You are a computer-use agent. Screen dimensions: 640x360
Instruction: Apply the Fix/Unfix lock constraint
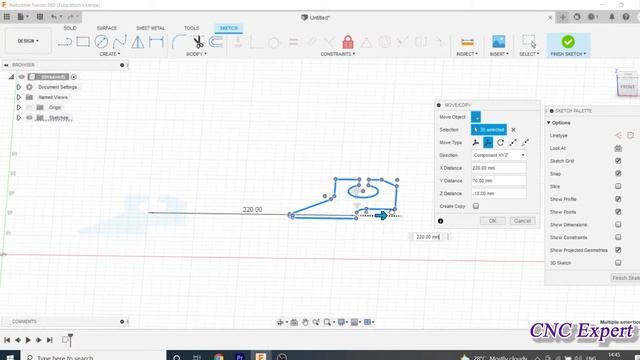(348, 42)
